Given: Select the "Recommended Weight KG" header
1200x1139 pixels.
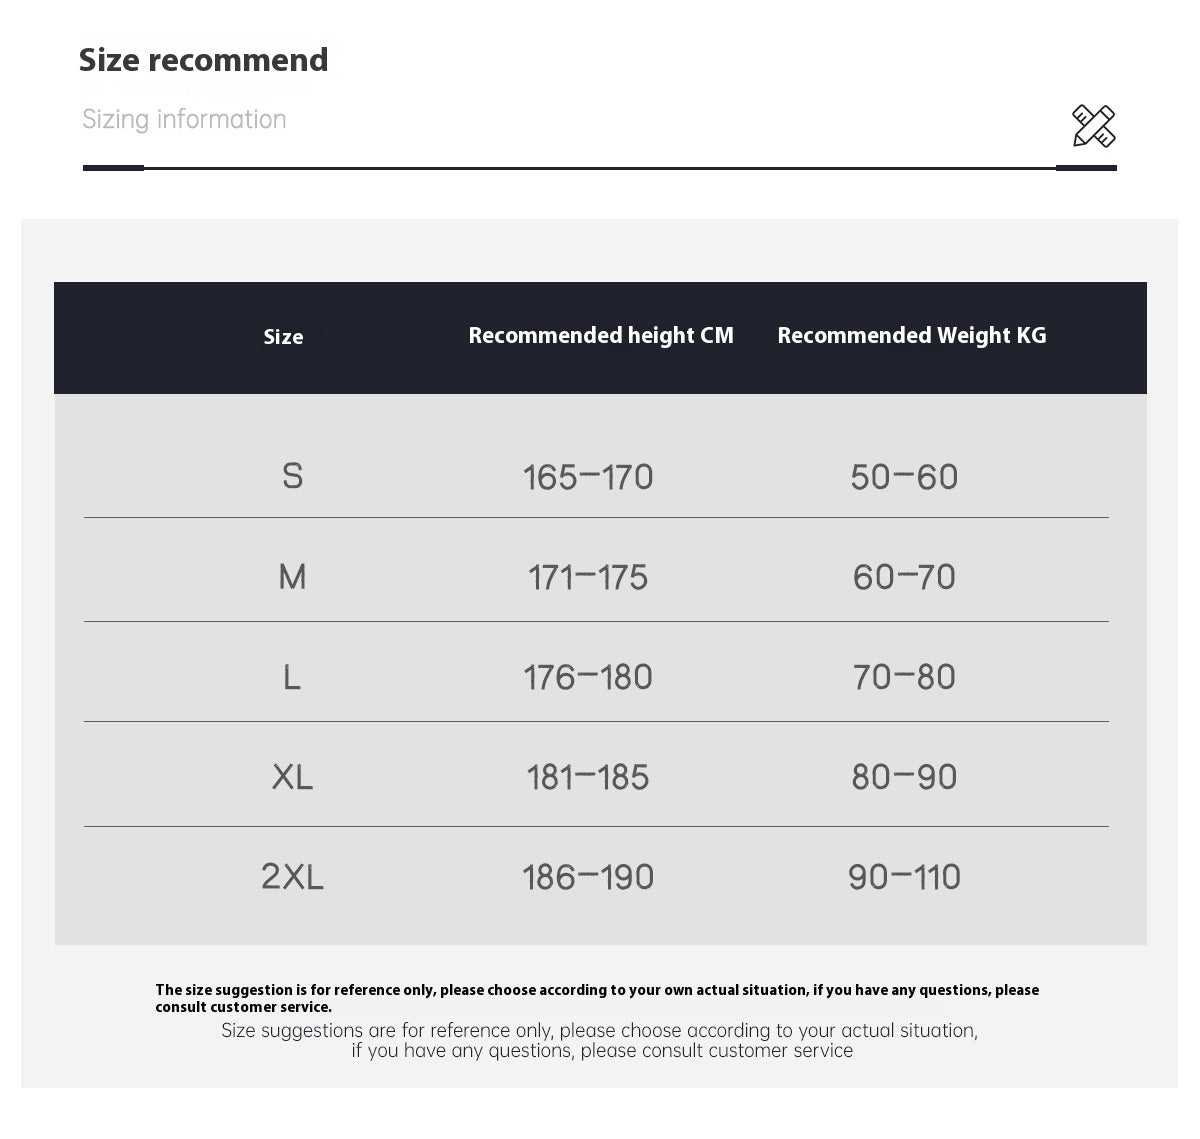Looking at the screenshot, I should [x=912, y=336].
